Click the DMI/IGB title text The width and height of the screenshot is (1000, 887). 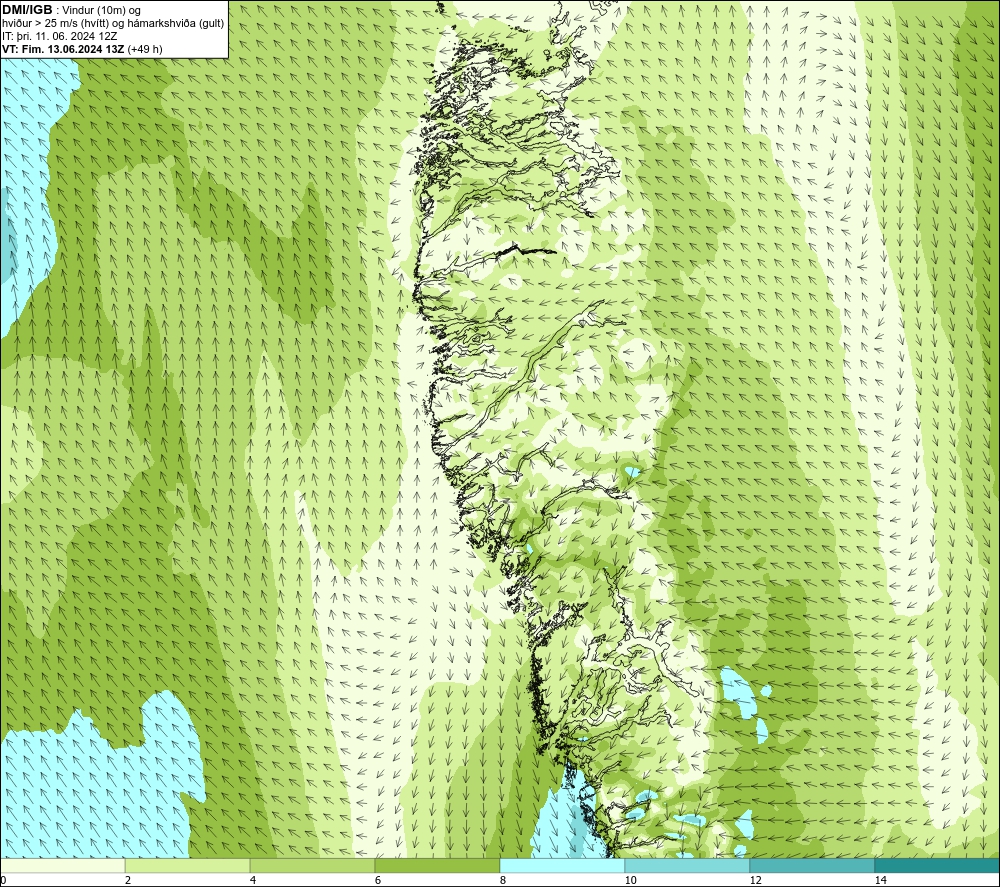coord(27,10)
